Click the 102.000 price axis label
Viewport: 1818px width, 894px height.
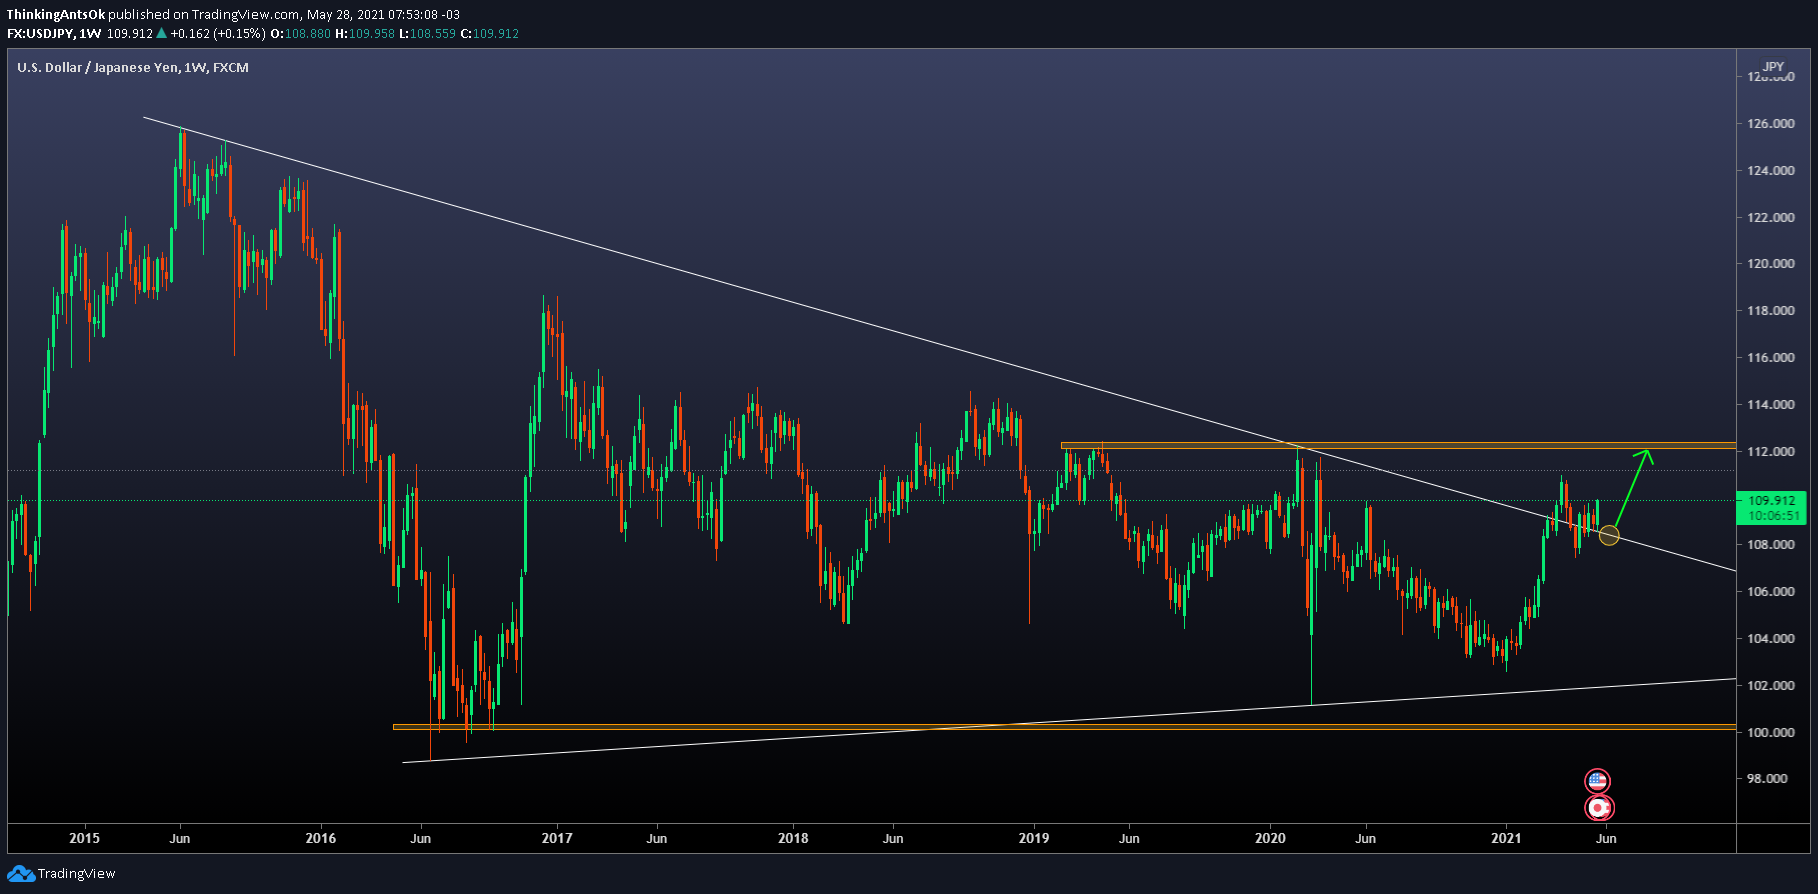(x=1770, y=686)
